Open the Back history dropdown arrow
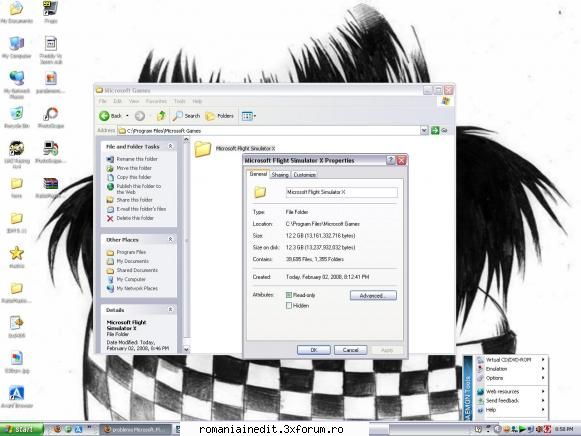The image size is (581, 436). [x=127, y=116]
